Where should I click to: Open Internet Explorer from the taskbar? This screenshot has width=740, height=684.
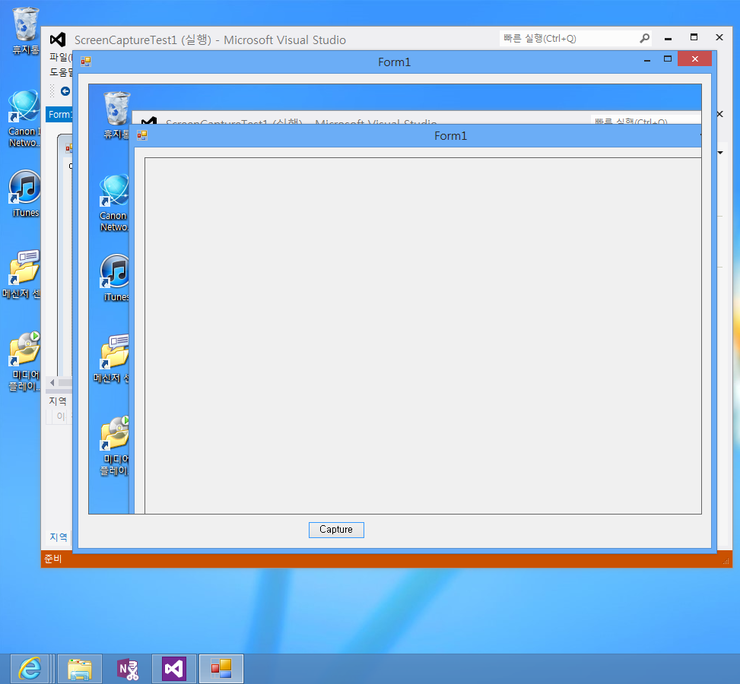31,669
